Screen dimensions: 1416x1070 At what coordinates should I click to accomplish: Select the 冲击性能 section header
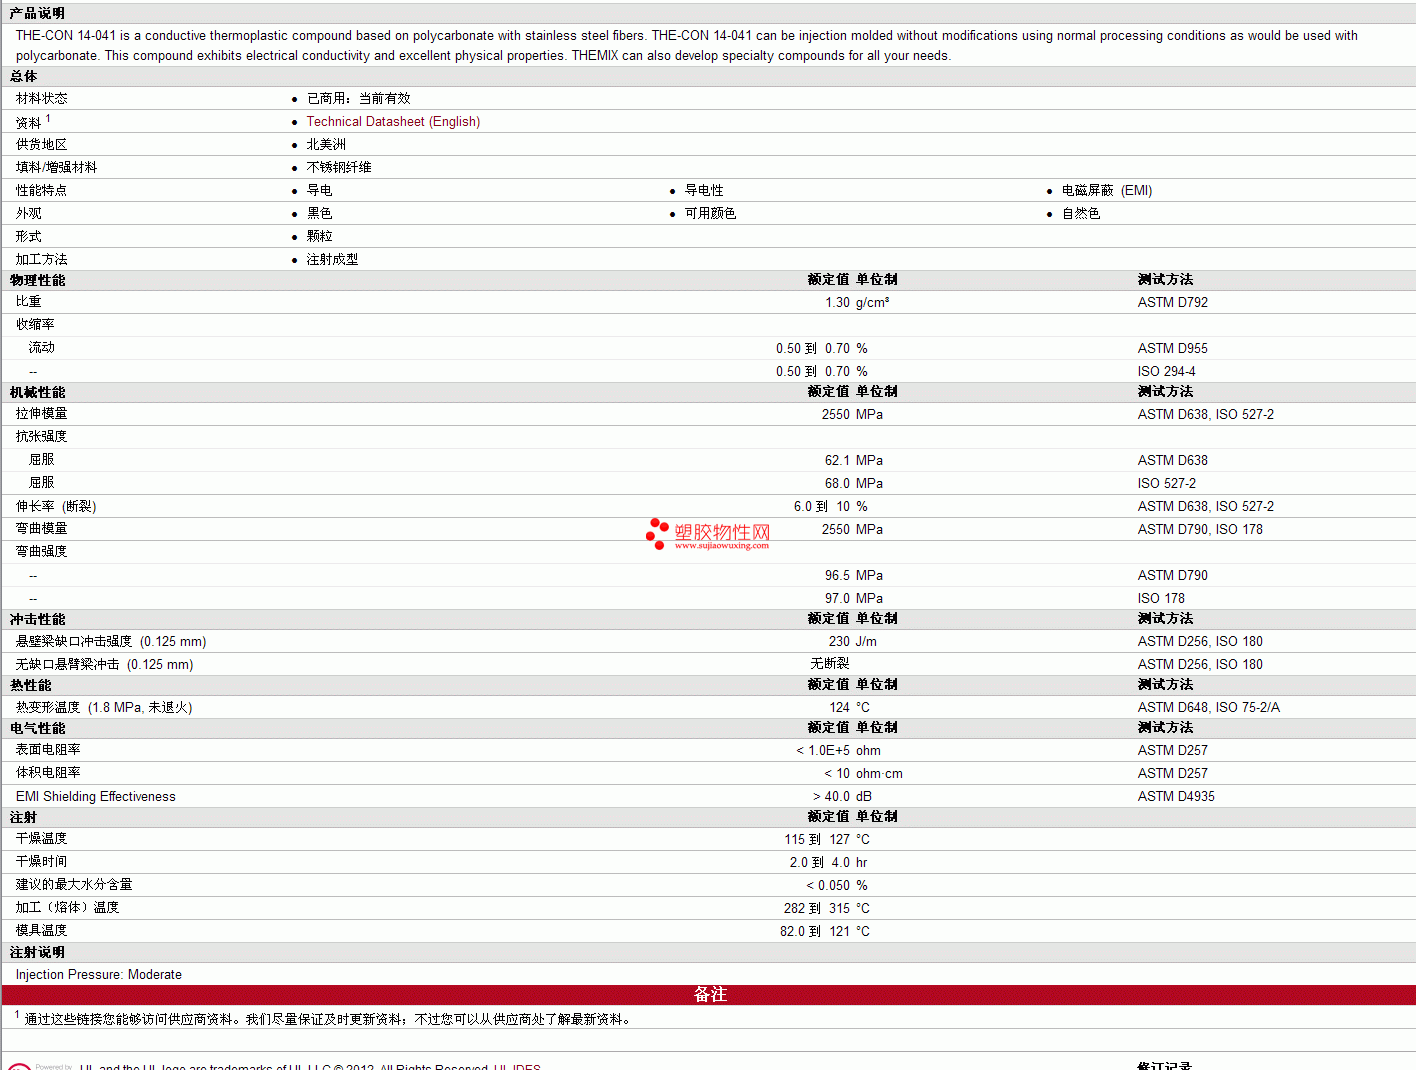coord(37,619)
